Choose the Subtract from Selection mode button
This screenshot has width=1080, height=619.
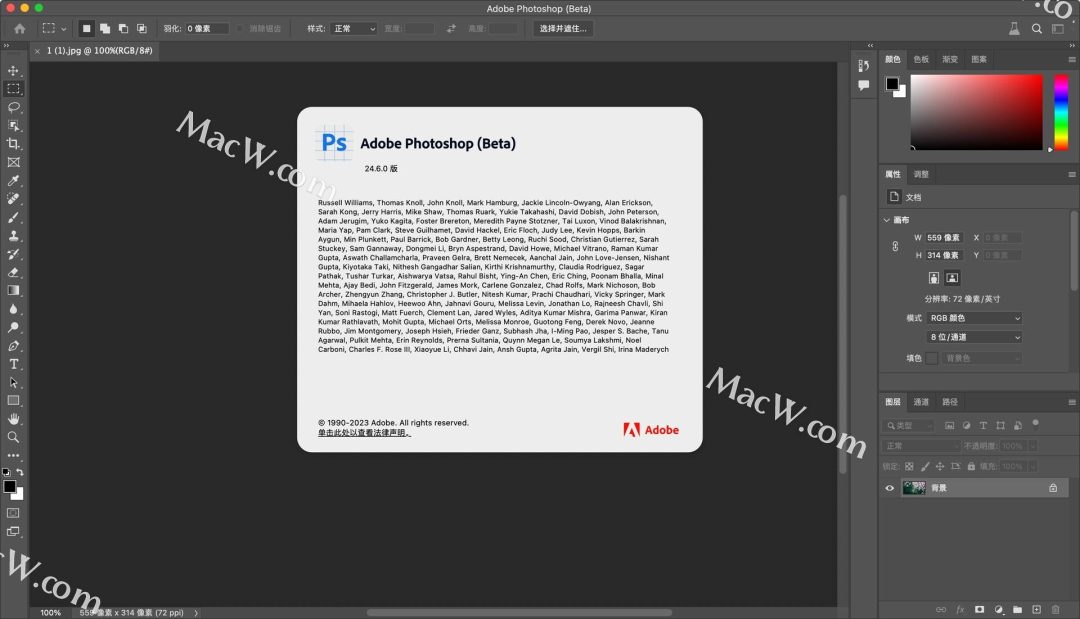coord(123,28)
